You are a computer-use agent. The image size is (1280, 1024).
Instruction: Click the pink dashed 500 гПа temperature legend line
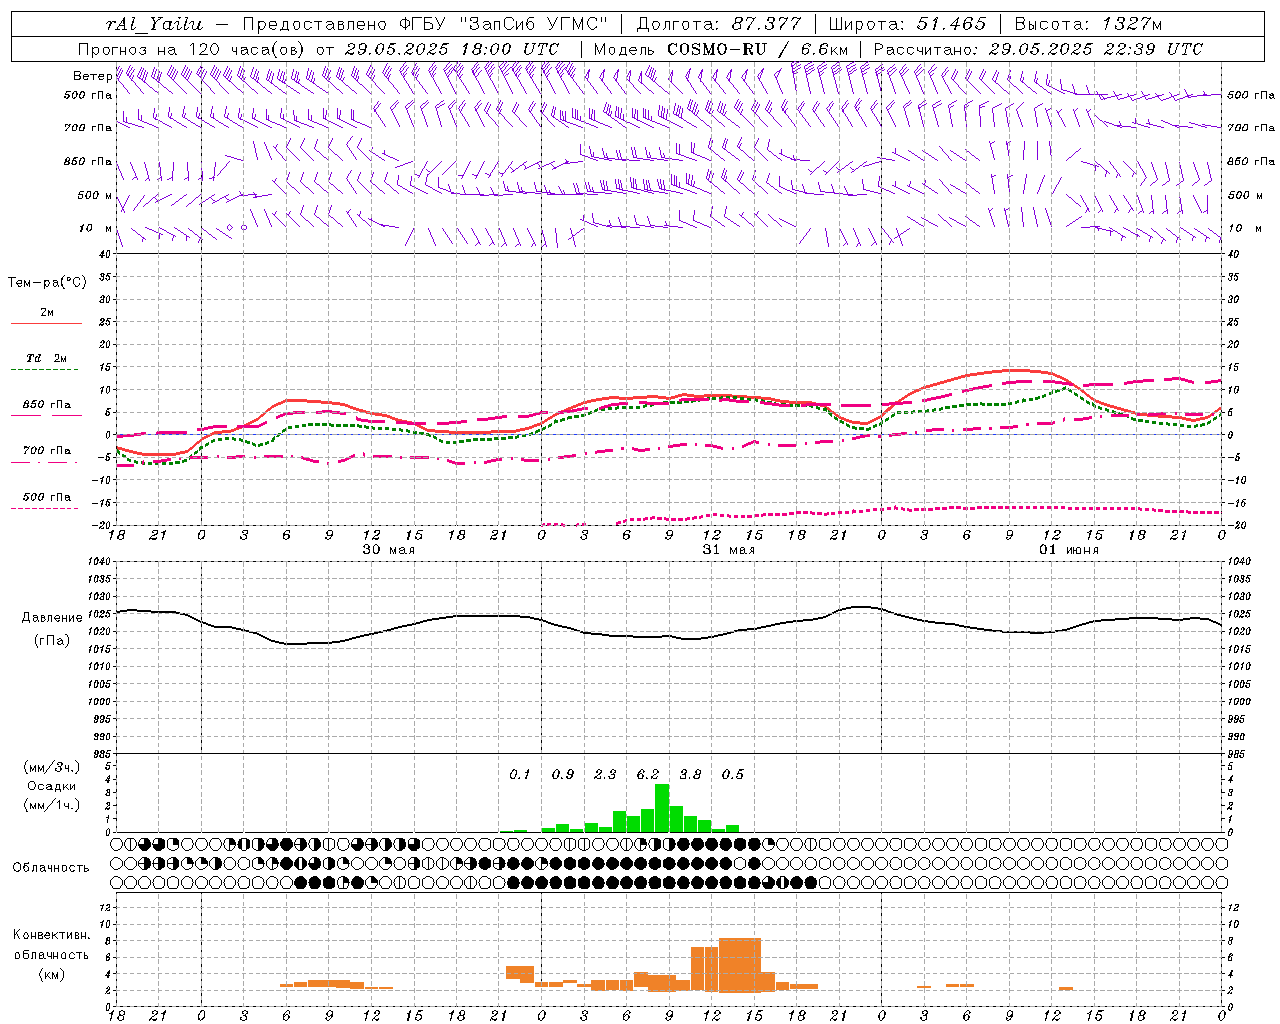44,509
